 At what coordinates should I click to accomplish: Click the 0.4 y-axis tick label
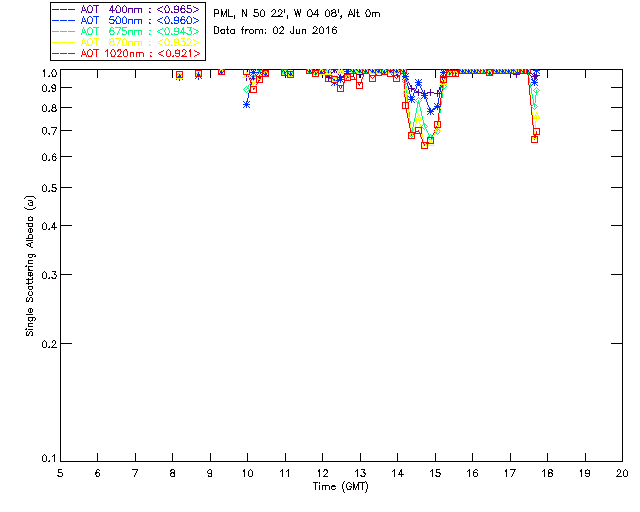[x=49, y=226]
